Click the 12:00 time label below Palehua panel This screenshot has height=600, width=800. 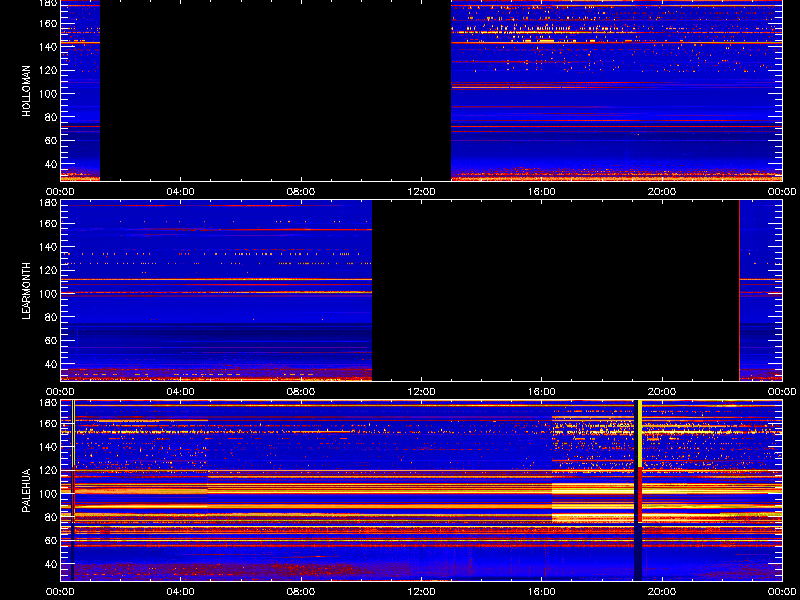coord(421,592)
